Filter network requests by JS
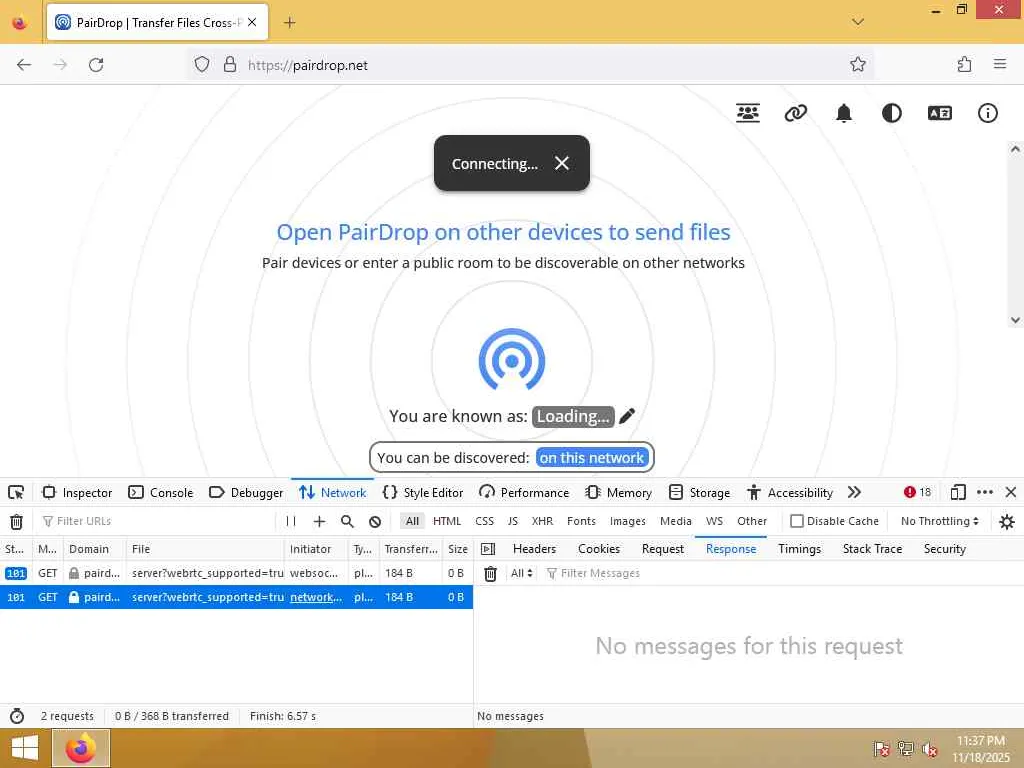Viewport: 1024px width, 768px height. point(513,521)
